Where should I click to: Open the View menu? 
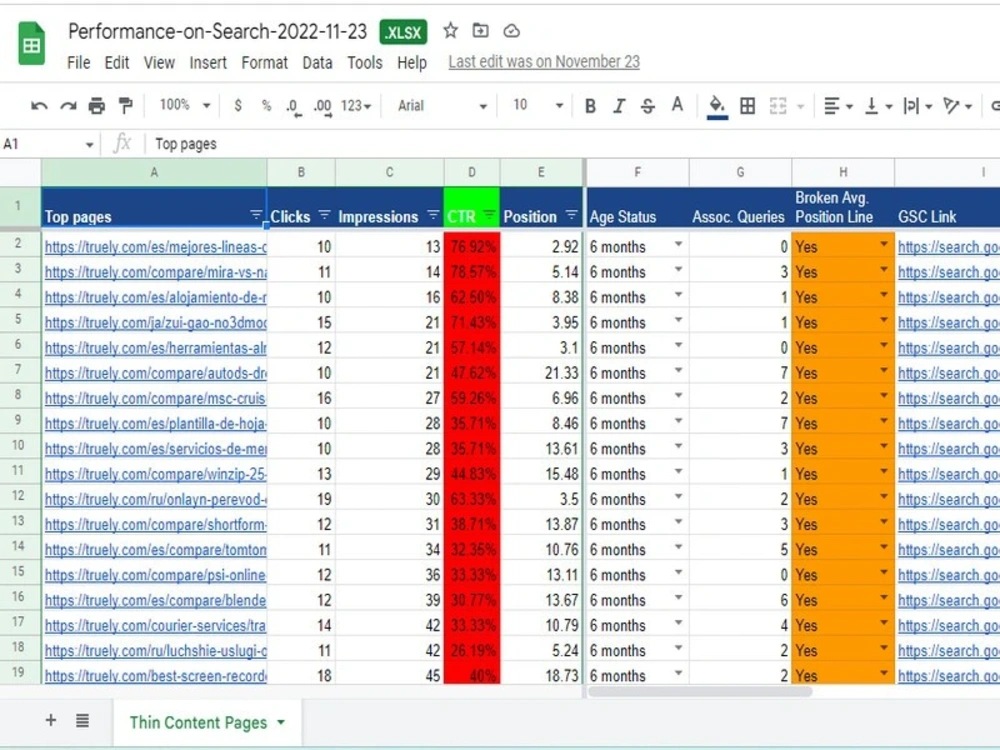[x=159, y=62]
